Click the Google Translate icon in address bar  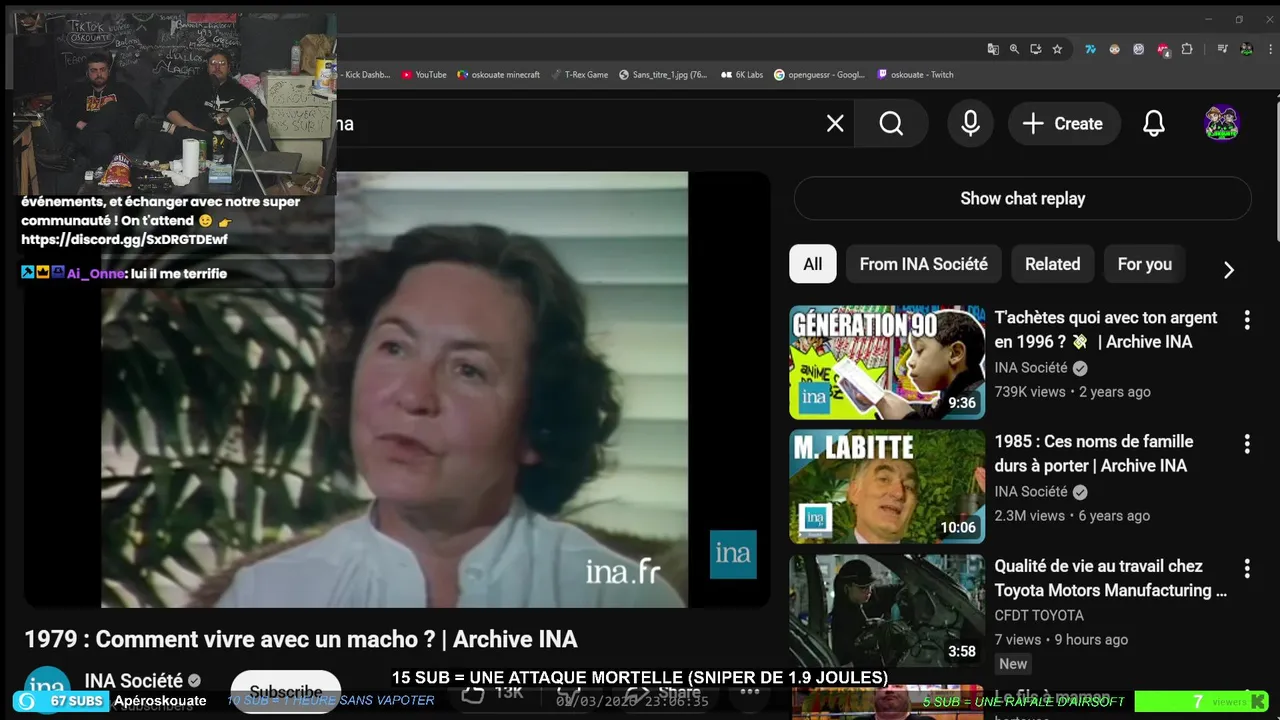pos(993,49)
